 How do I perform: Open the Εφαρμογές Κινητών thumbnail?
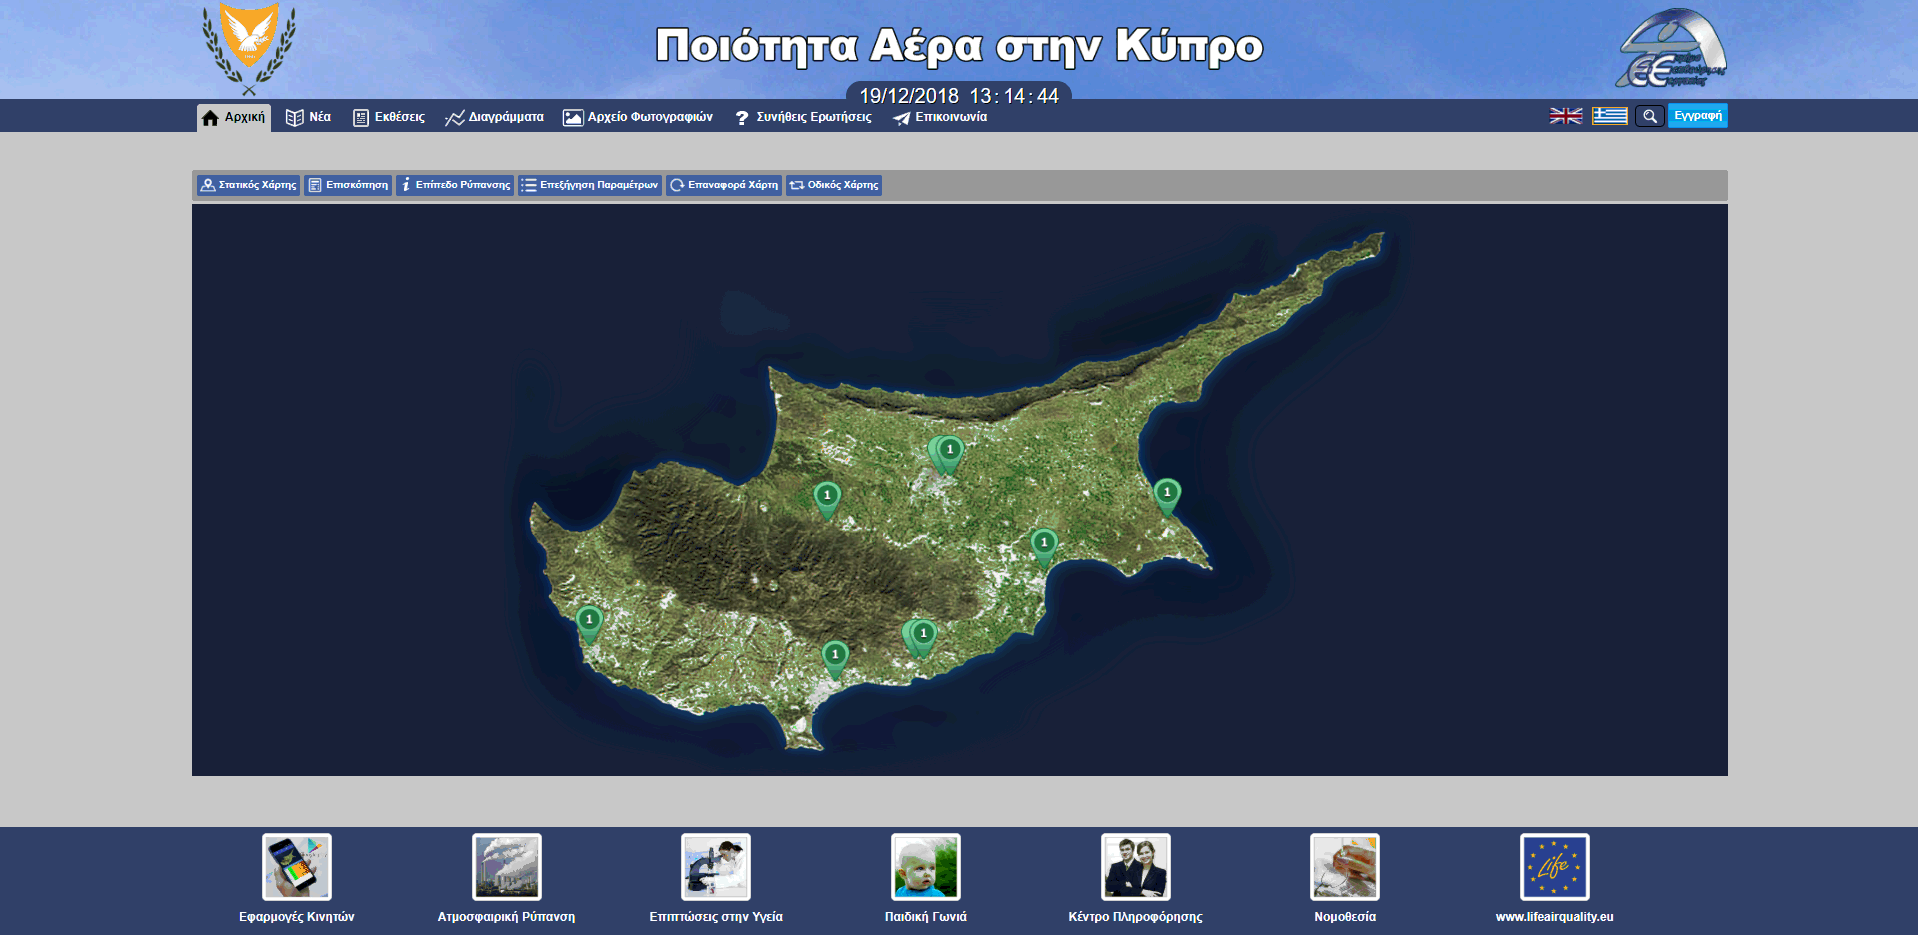[x=297, y=867]
